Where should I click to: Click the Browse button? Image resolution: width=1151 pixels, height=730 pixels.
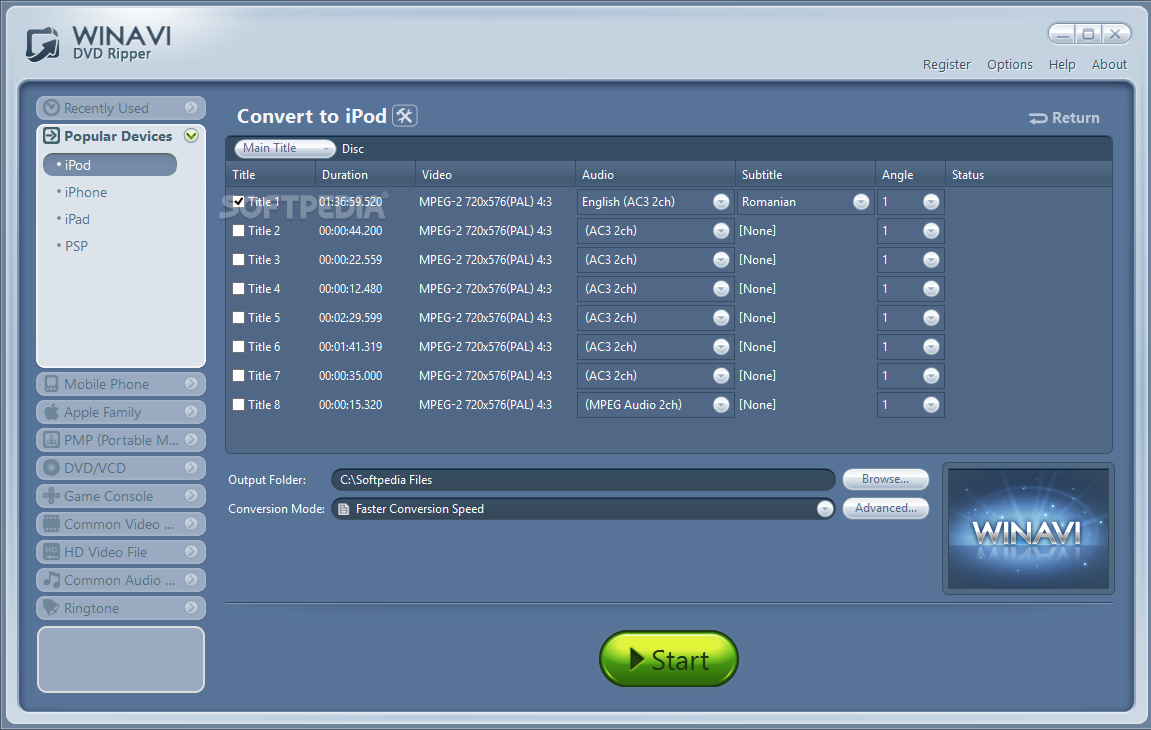(x=885, y=479)
